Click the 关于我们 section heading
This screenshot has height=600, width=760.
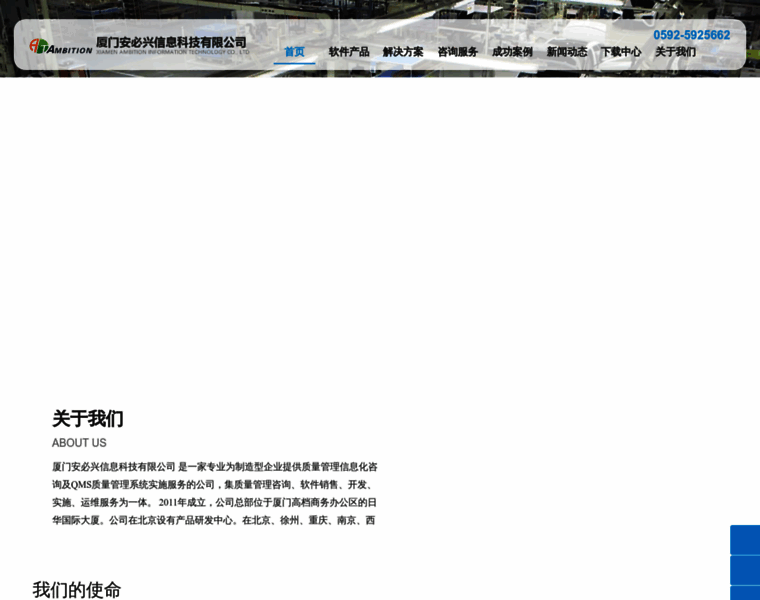pyautogui.click(x=88, y=419)
